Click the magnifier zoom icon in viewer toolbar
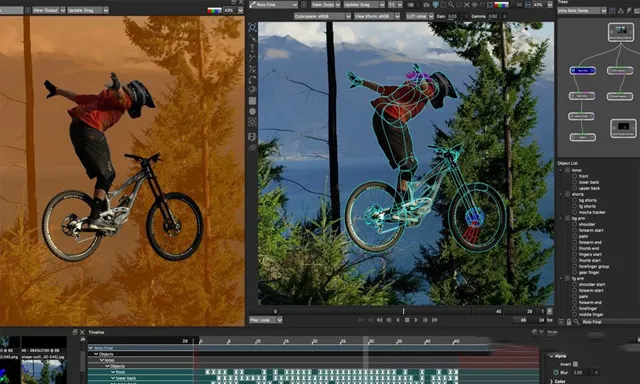Image resolution: width=640 pixels, height=384 pixels. [x=451, y=5]
